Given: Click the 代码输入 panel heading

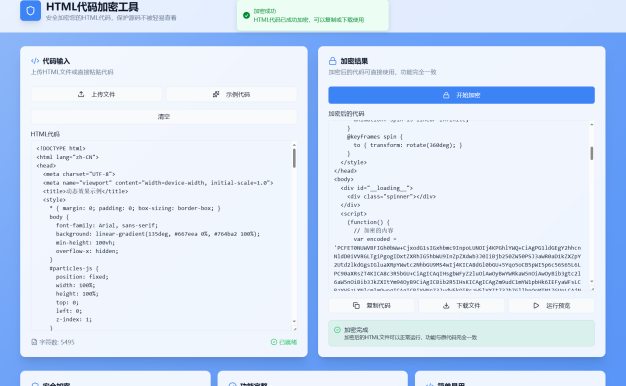Looking at the screenshot, I should pyautogui.click(x=56, y=61).
